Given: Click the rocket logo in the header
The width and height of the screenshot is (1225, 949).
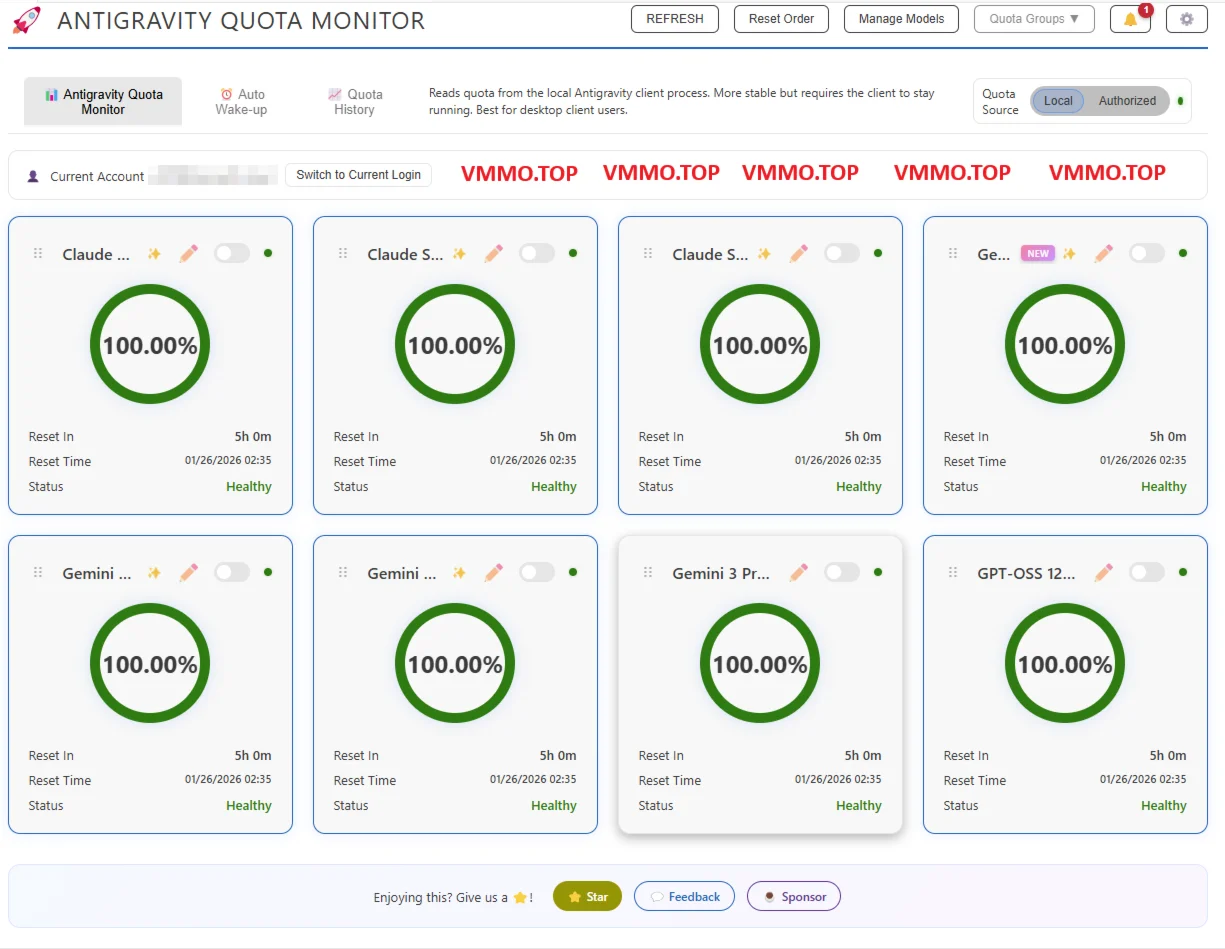Looking at the screenshot, I should coord(27,20).
